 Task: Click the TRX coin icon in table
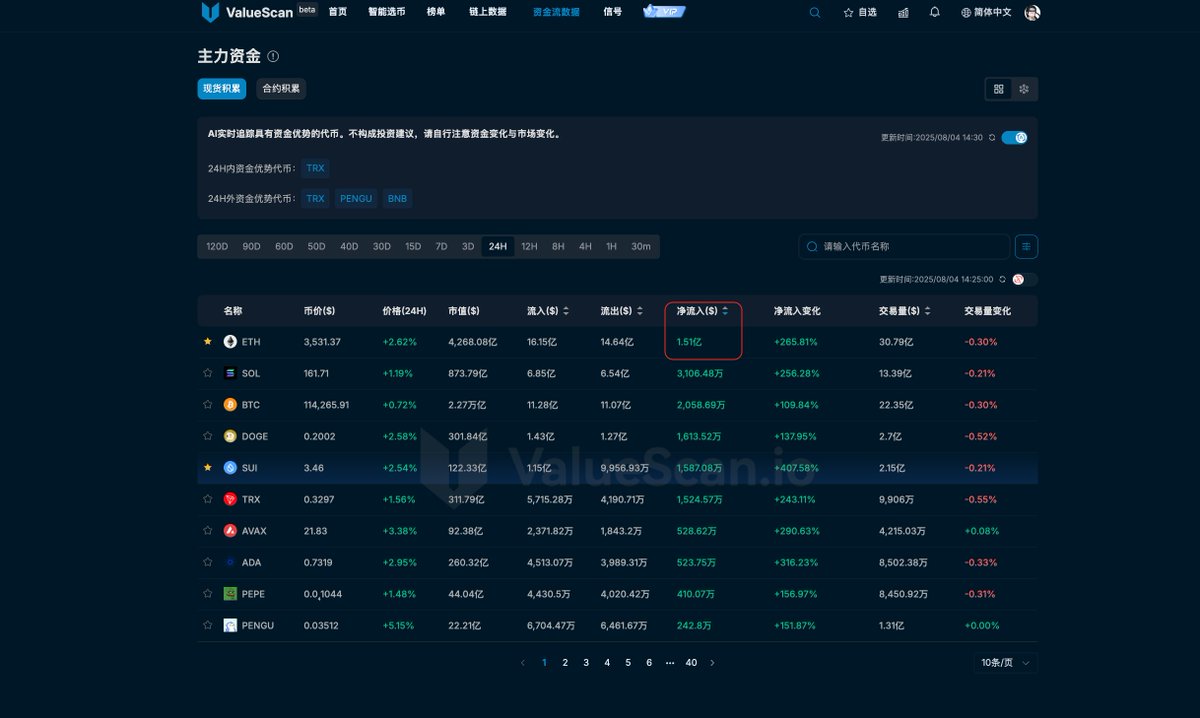point(230,499)
